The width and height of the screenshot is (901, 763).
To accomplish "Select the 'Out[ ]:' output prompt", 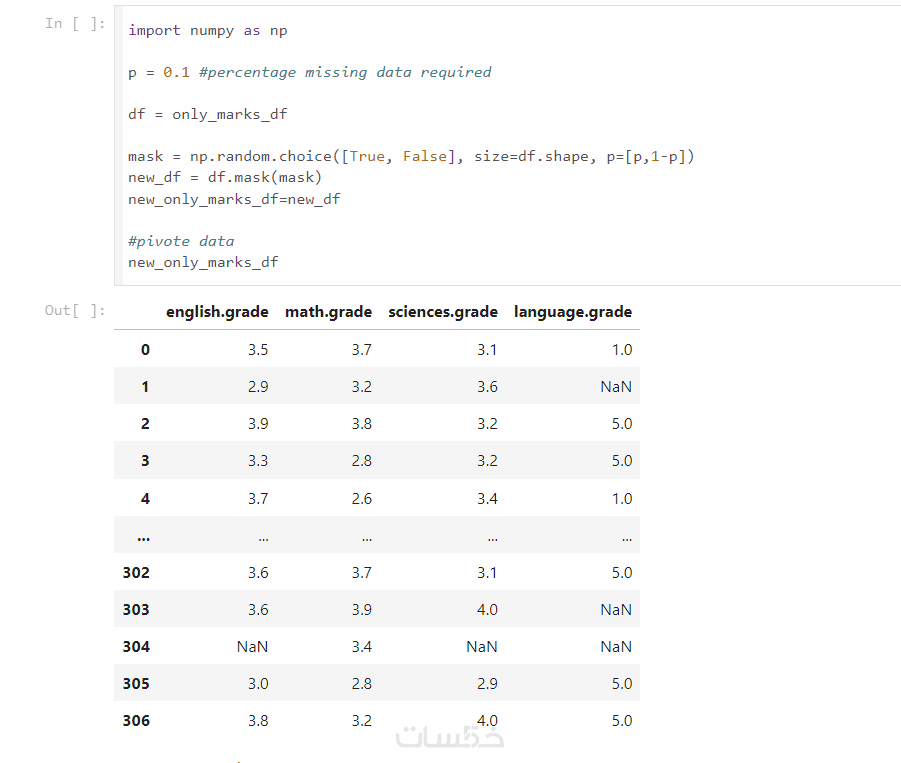I will (x=75, y=310).
